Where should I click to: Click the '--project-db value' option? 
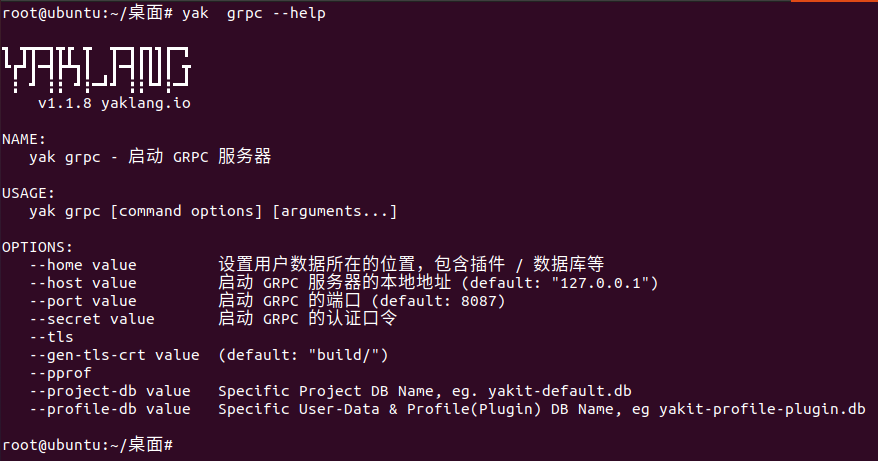tap(110, 391)
